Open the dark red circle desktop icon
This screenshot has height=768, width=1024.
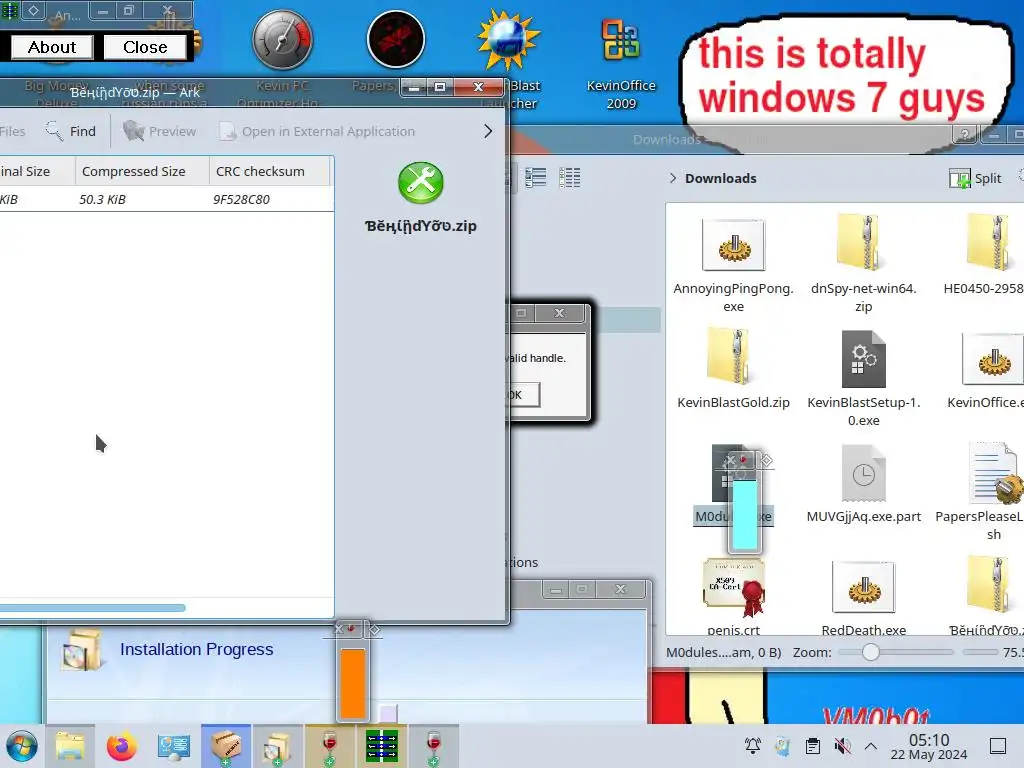(396, 40)
